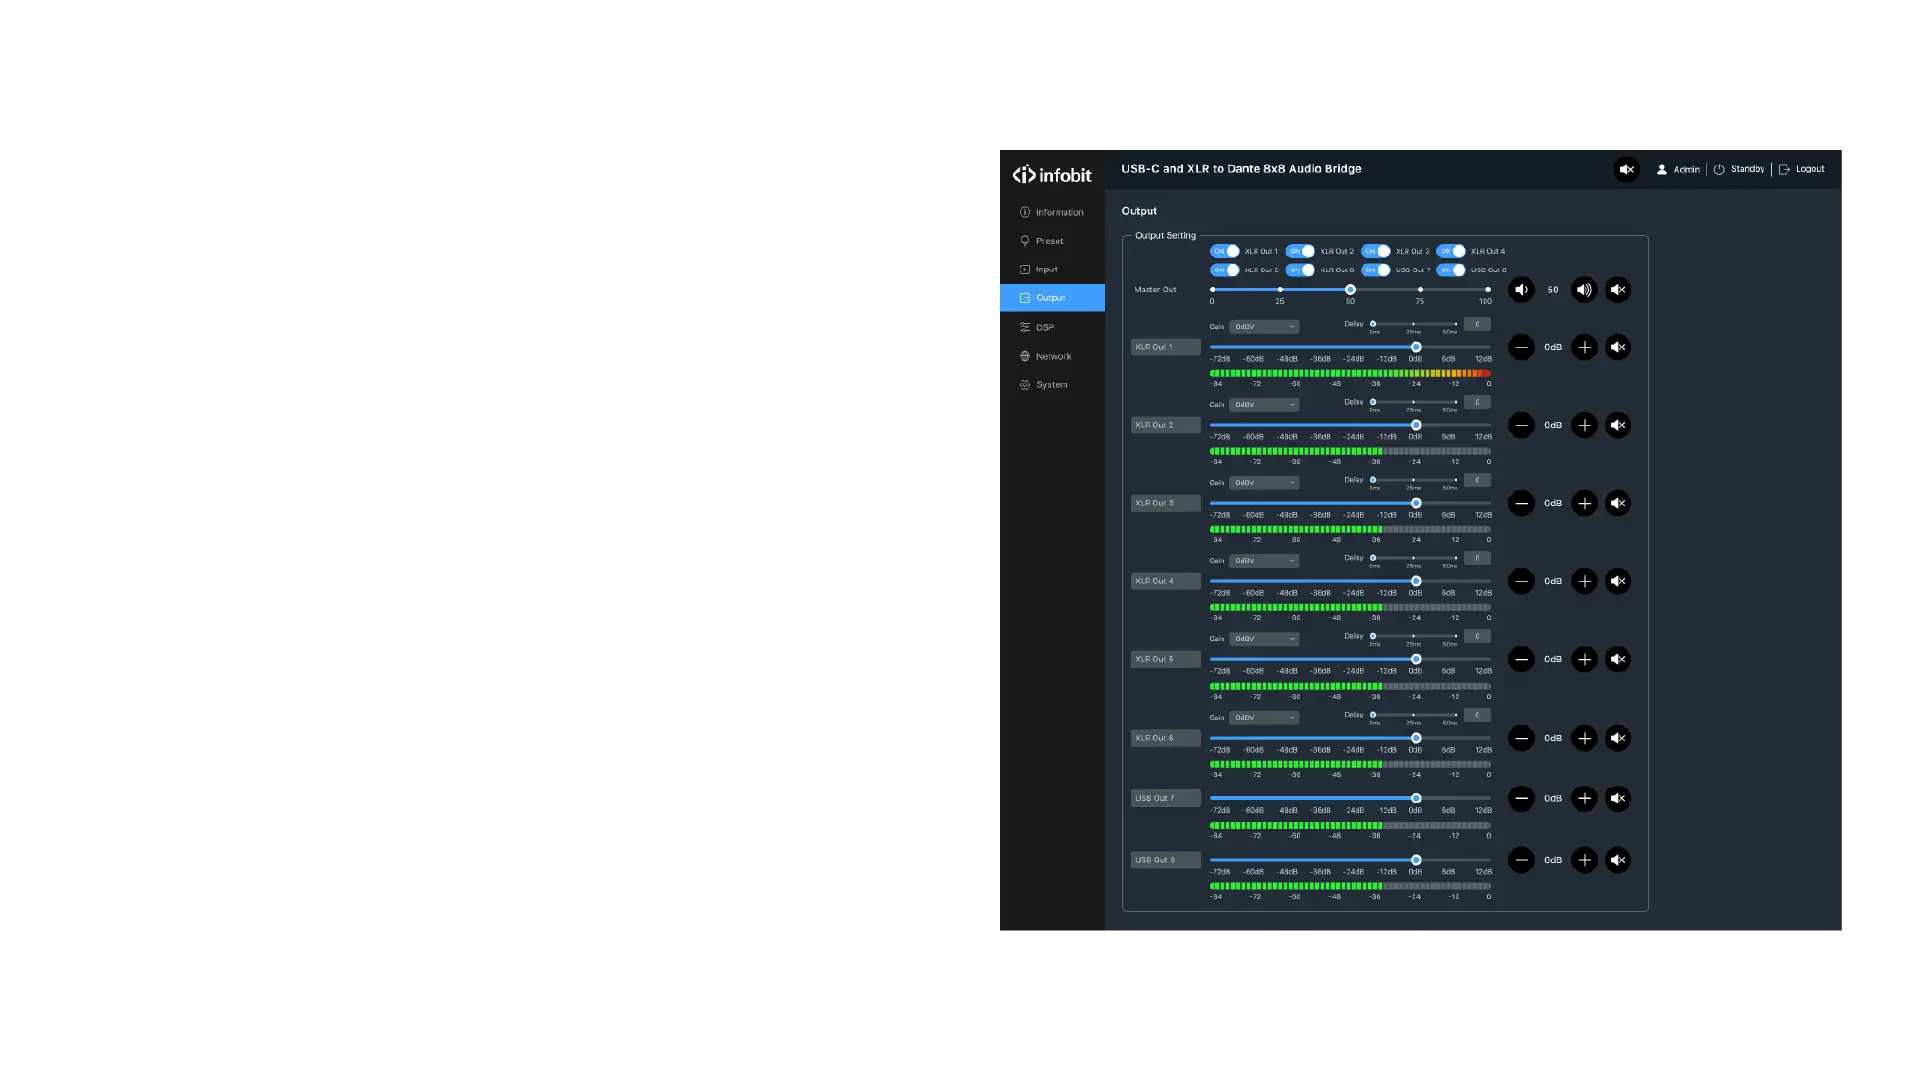Toggle the XLR Out 1 ON switch
Screen dimensions: 1920x1080
pos(1225,251)
